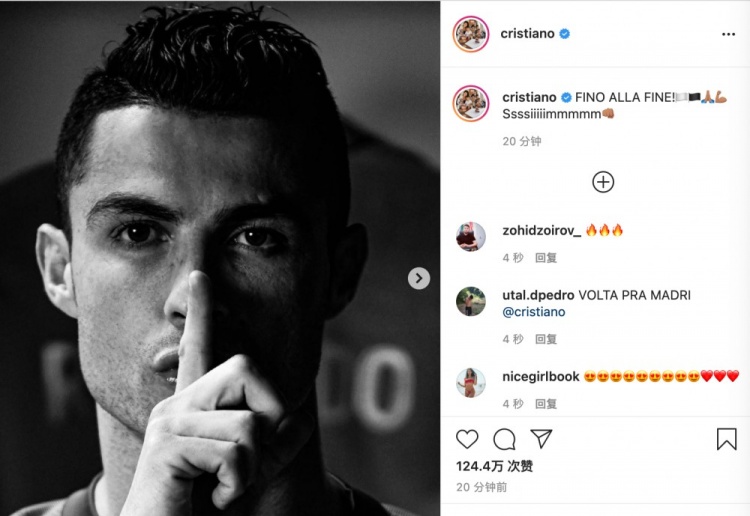Follow the @cristiano mention link

click(x=534, y=312)
